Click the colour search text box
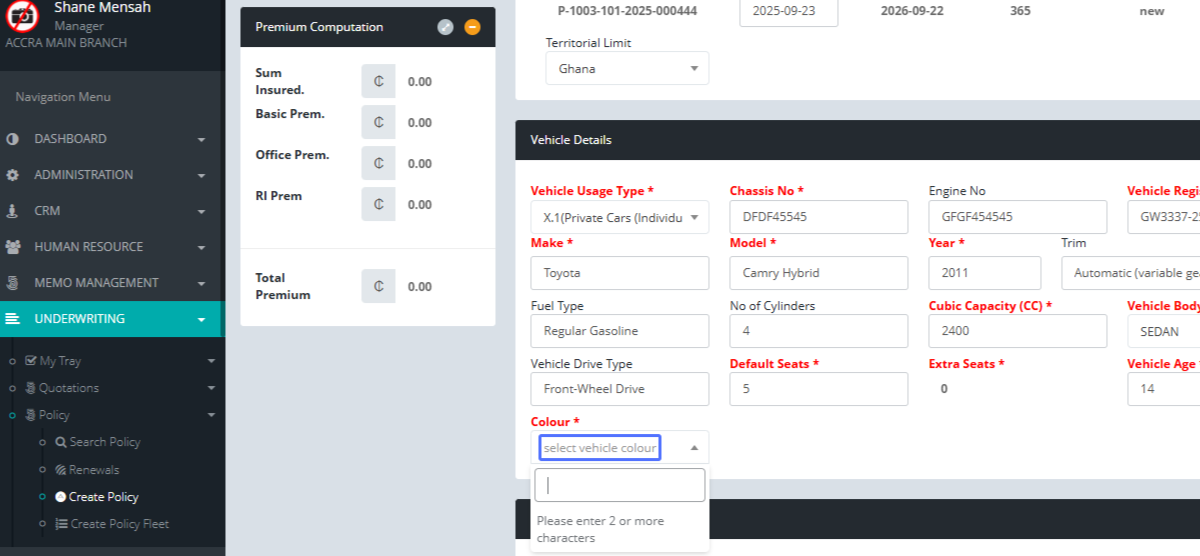This screenshot has height=556, width=1200. (x=619, y=485)
